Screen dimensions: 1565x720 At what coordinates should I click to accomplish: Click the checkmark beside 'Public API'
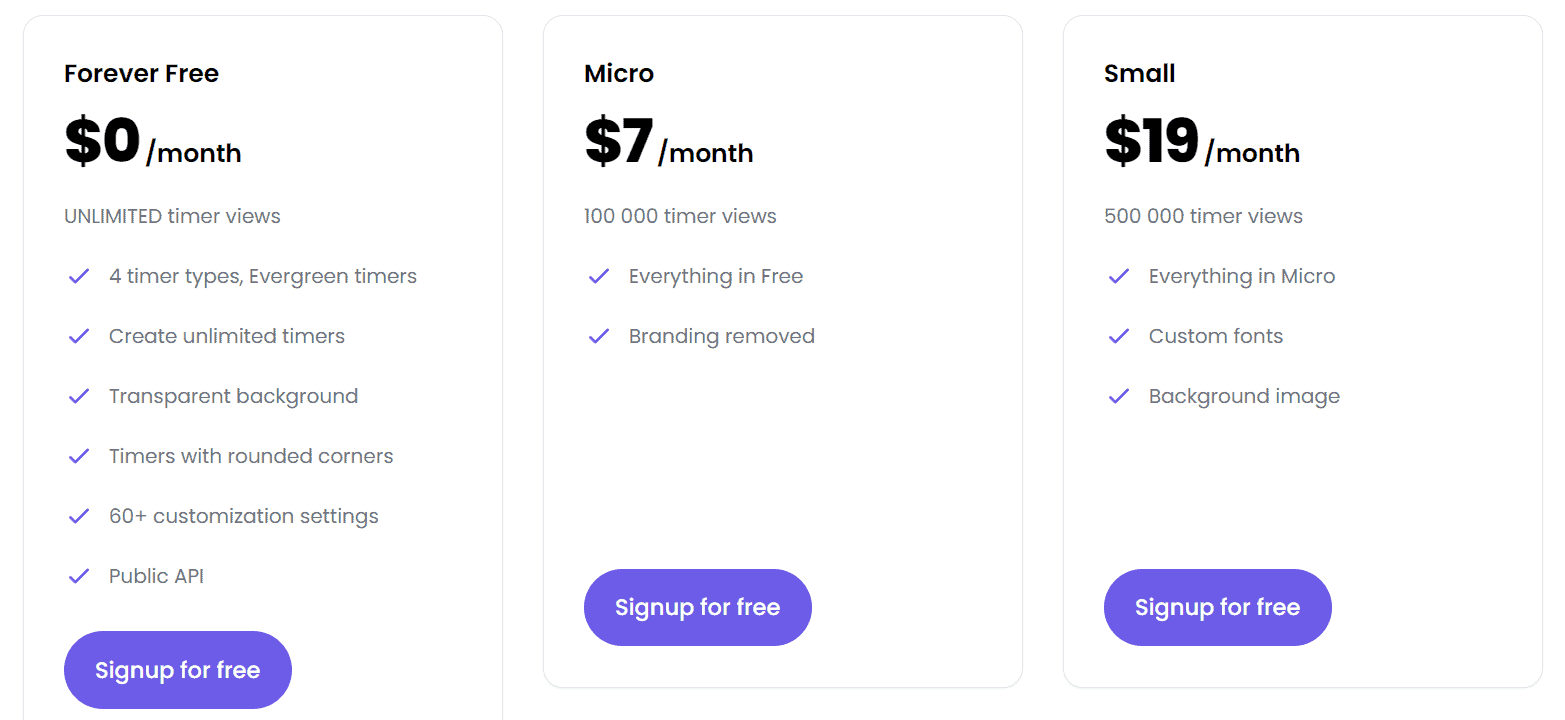tap(79, 576)
